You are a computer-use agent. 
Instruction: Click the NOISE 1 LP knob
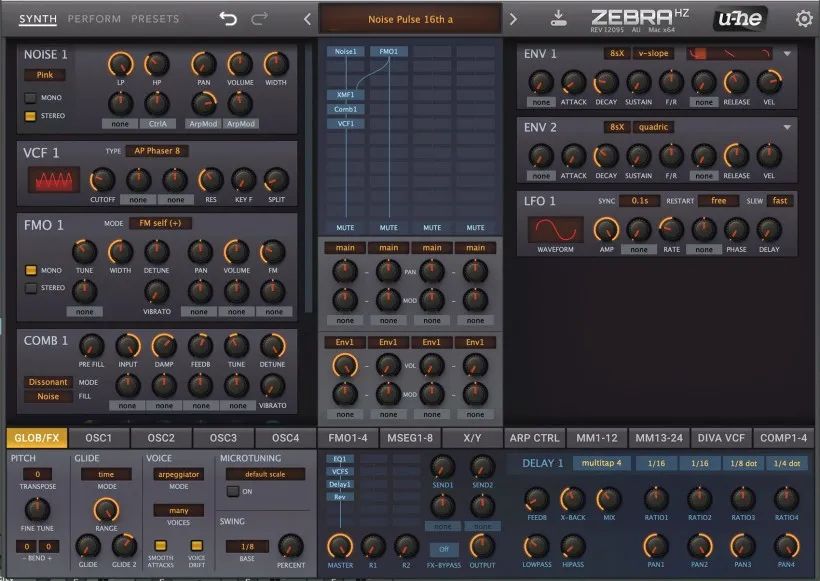tap(121, 64)
